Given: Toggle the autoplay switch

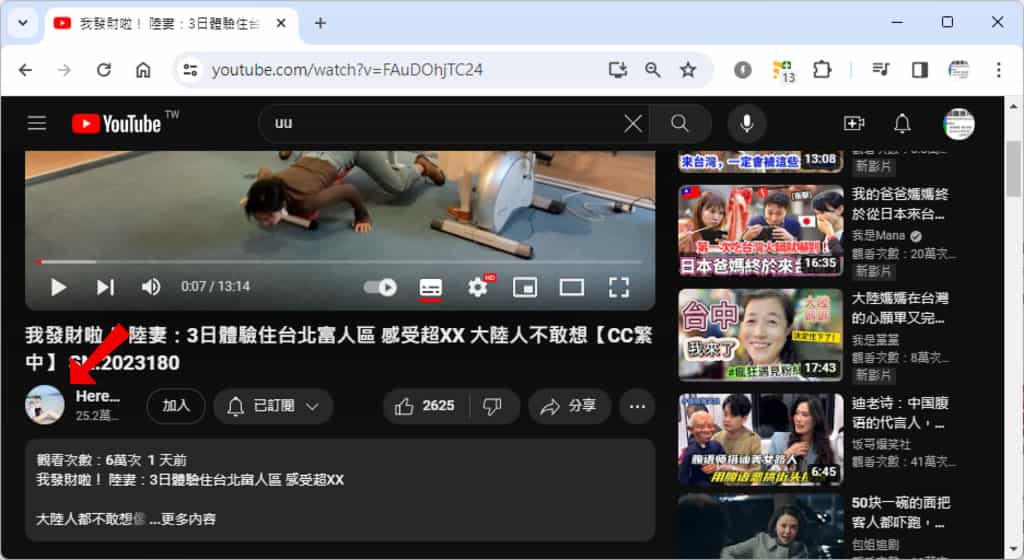Looking at the screenshot, I should [x=380, y=287].
